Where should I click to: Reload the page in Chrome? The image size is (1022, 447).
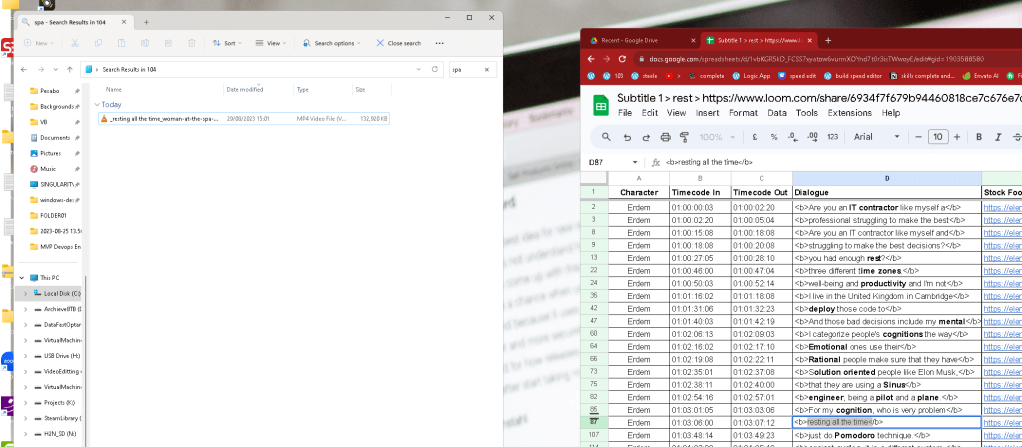point(622,59)
